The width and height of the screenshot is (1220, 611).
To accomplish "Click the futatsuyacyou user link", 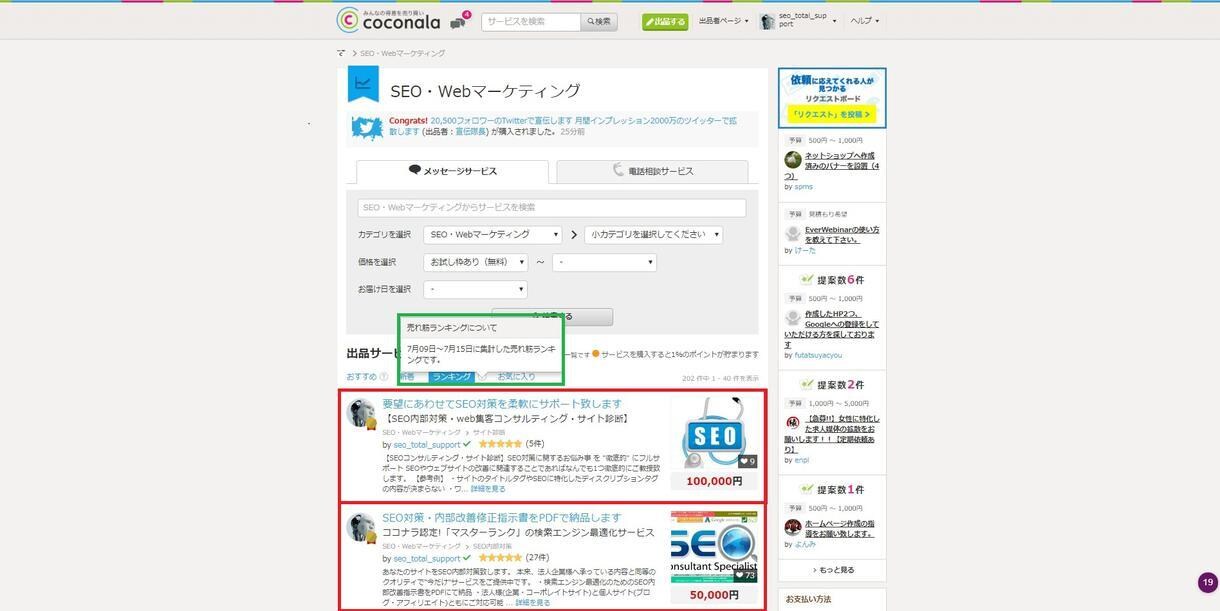I will [x=819, y=355].
